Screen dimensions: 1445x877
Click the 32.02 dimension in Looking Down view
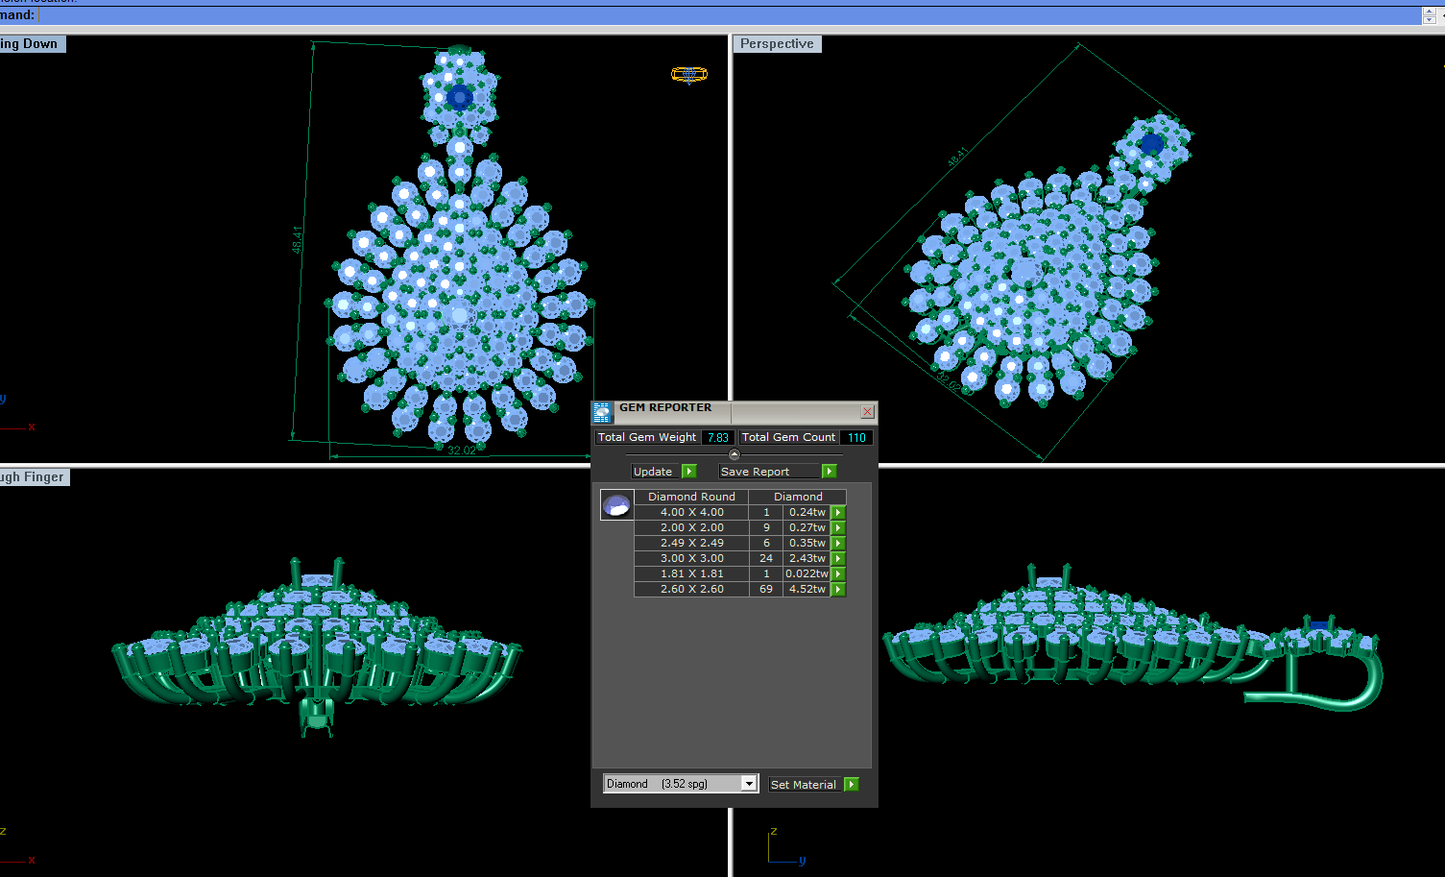tap(461, 451)
